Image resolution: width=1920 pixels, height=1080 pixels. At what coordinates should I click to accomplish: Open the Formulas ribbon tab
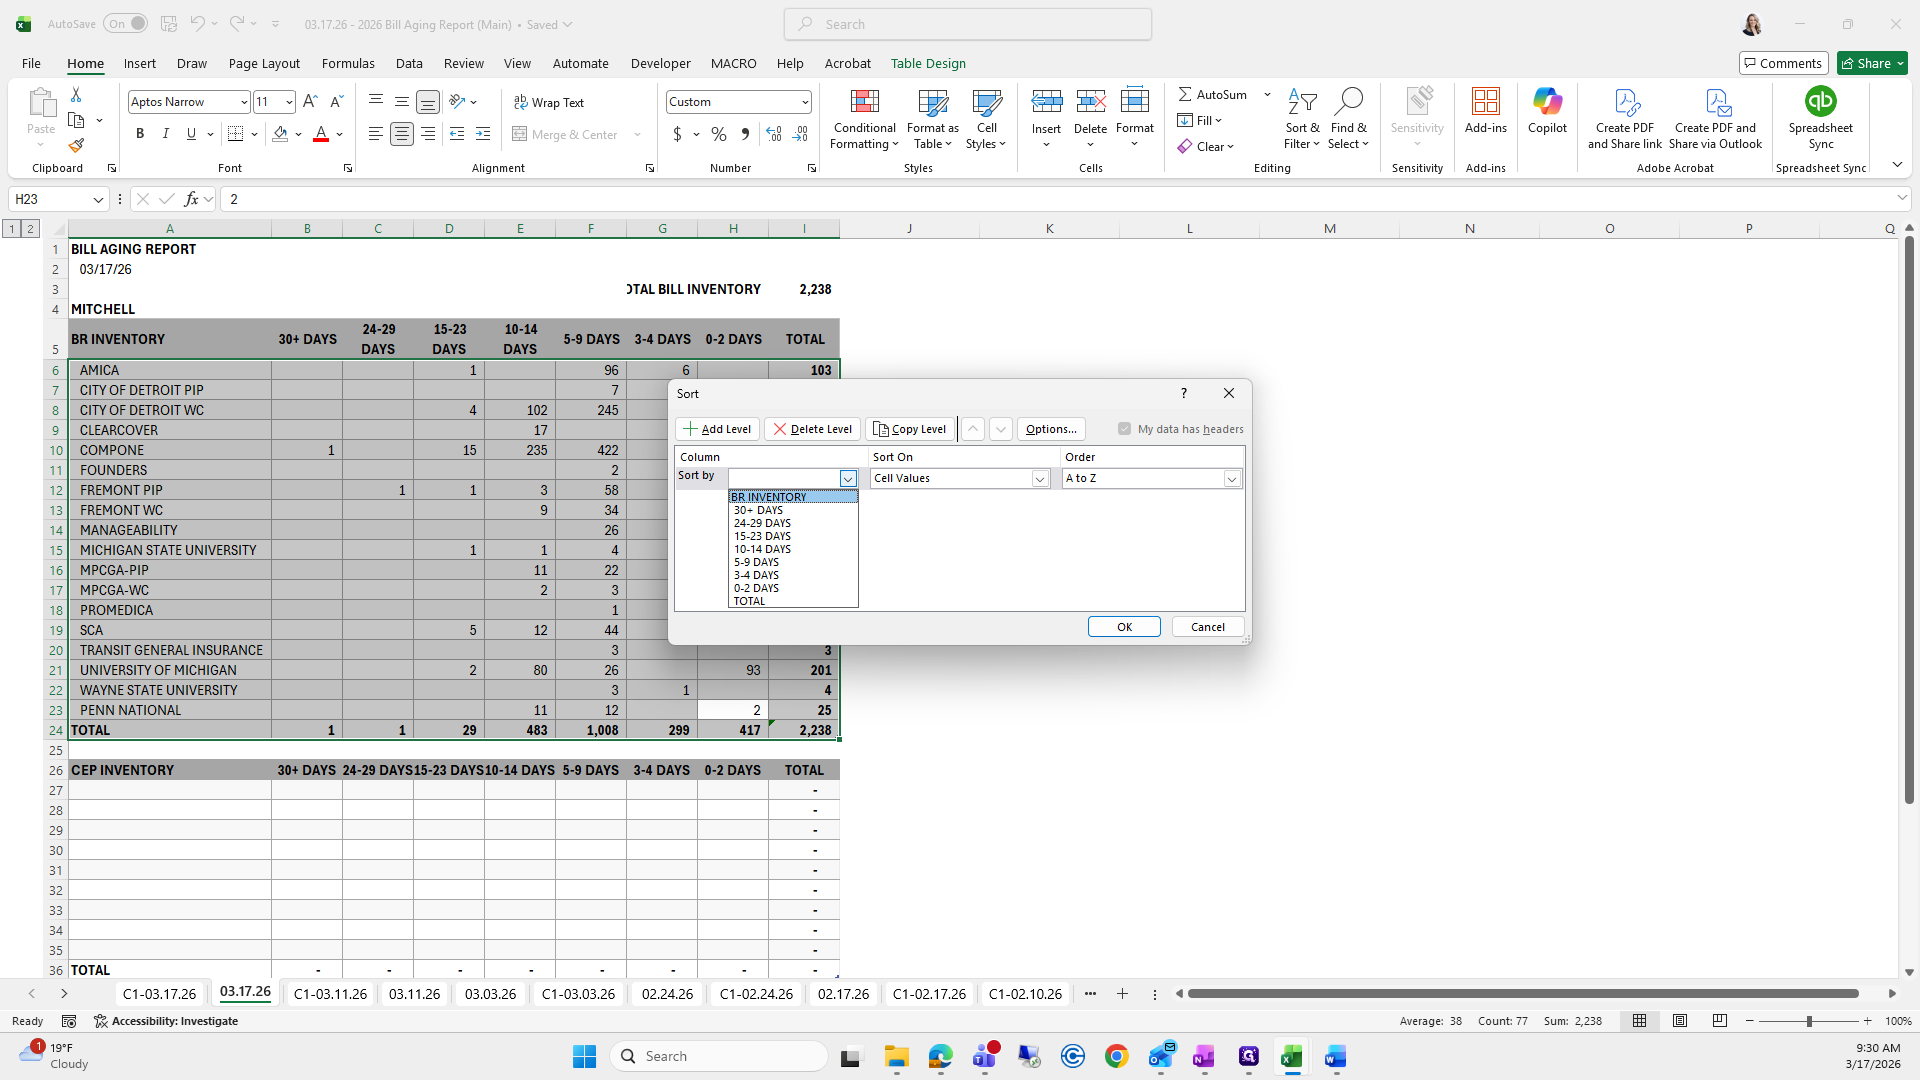point(348,63)
